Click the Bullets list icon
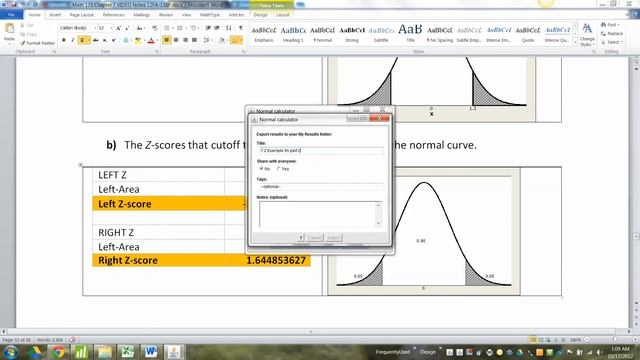Viewport: 640px width, 360px height. [167, 28]
